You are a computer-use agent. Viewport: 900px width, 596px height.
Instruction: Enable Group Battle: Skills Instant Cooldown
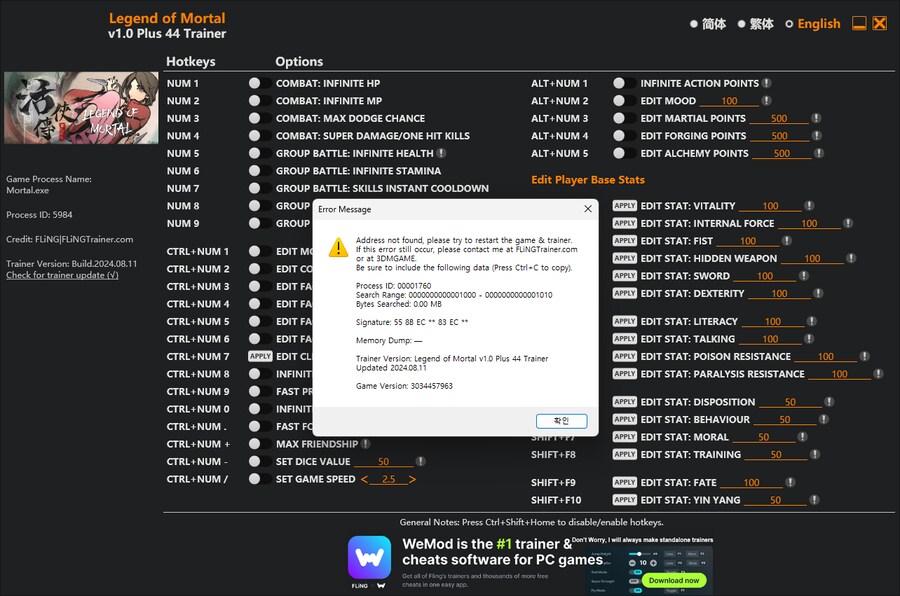click(259, 188)
